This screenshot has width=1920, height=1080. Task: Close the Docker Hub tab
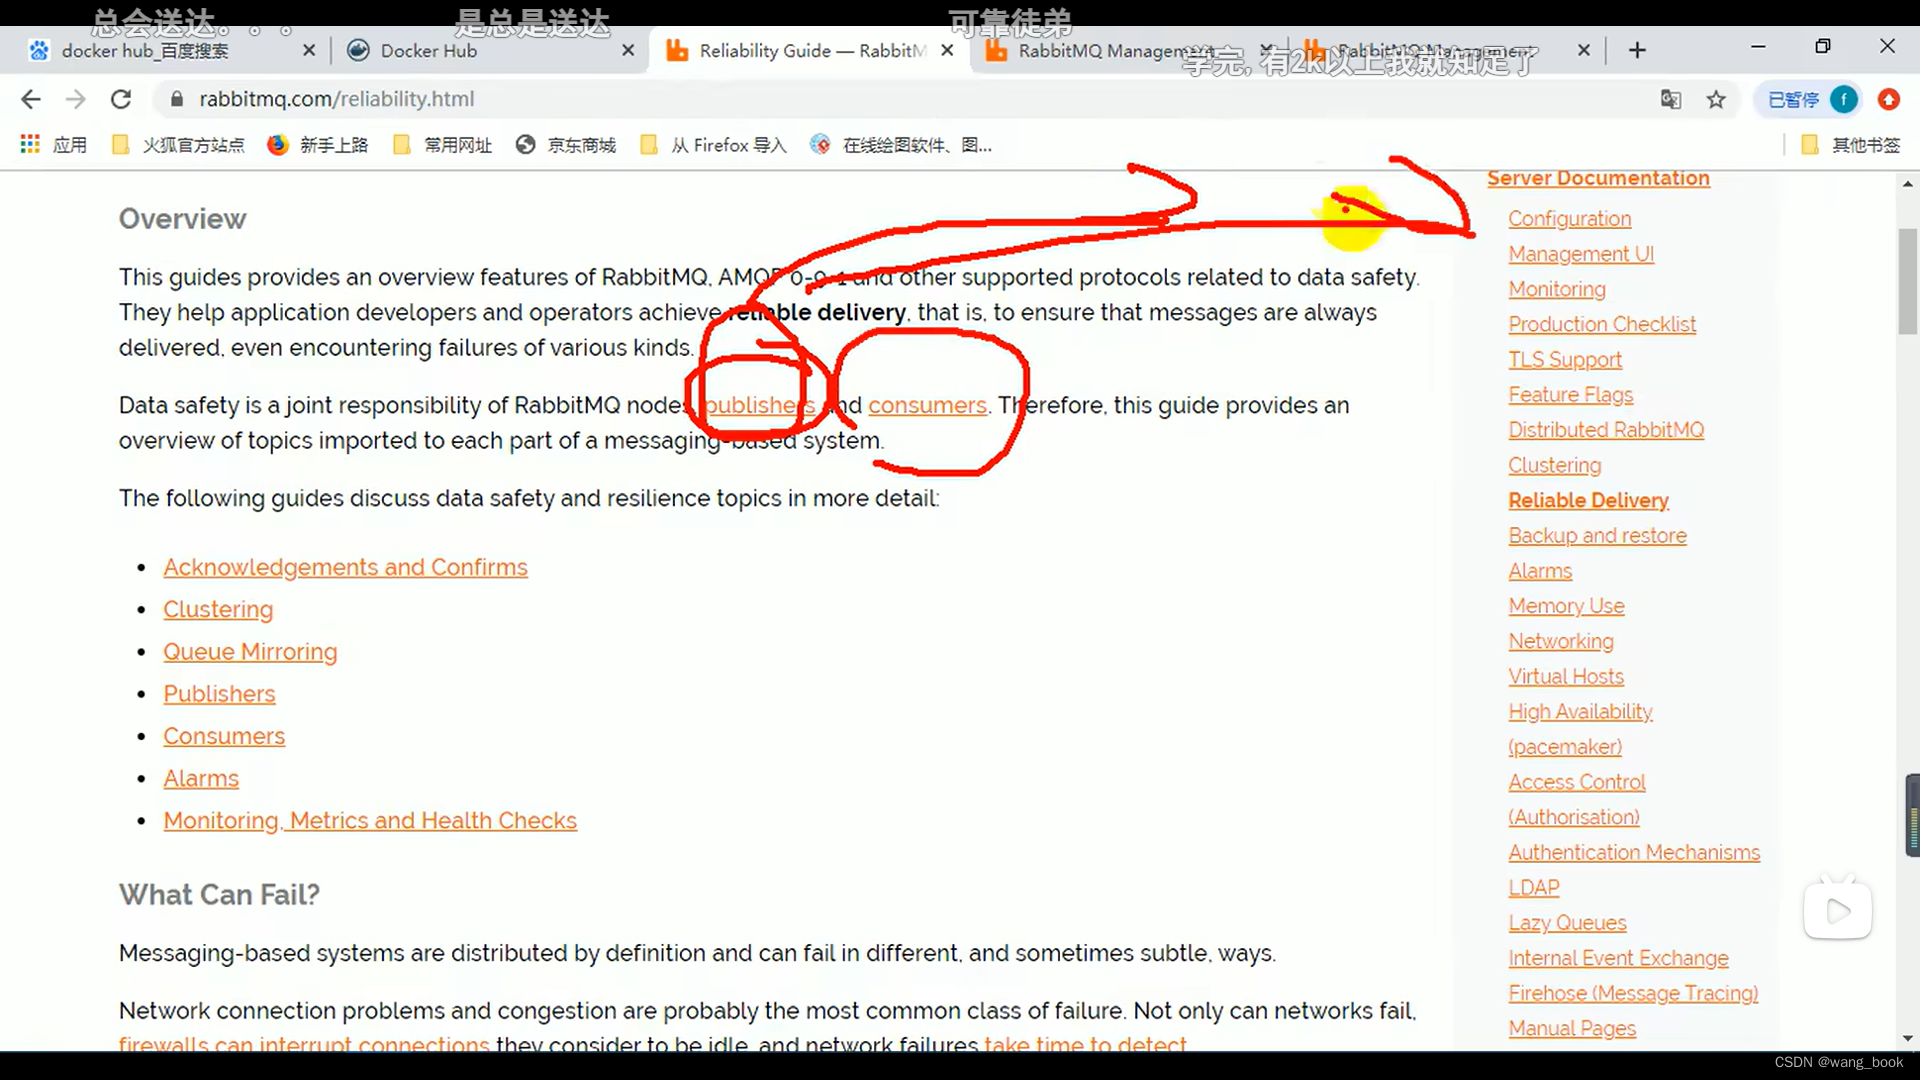(x=628, y=50)
